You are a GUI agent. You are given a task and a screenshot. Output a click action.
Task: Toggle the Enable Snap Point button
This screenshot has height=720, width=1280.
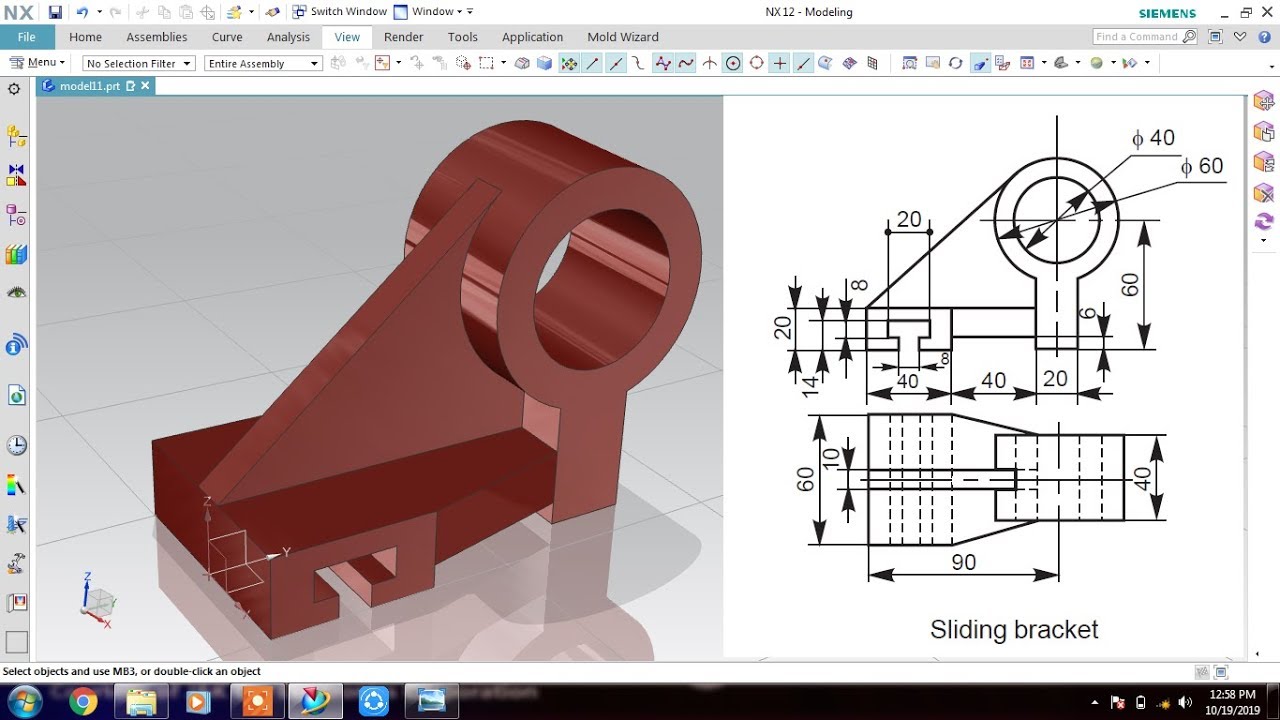point(569,63)
